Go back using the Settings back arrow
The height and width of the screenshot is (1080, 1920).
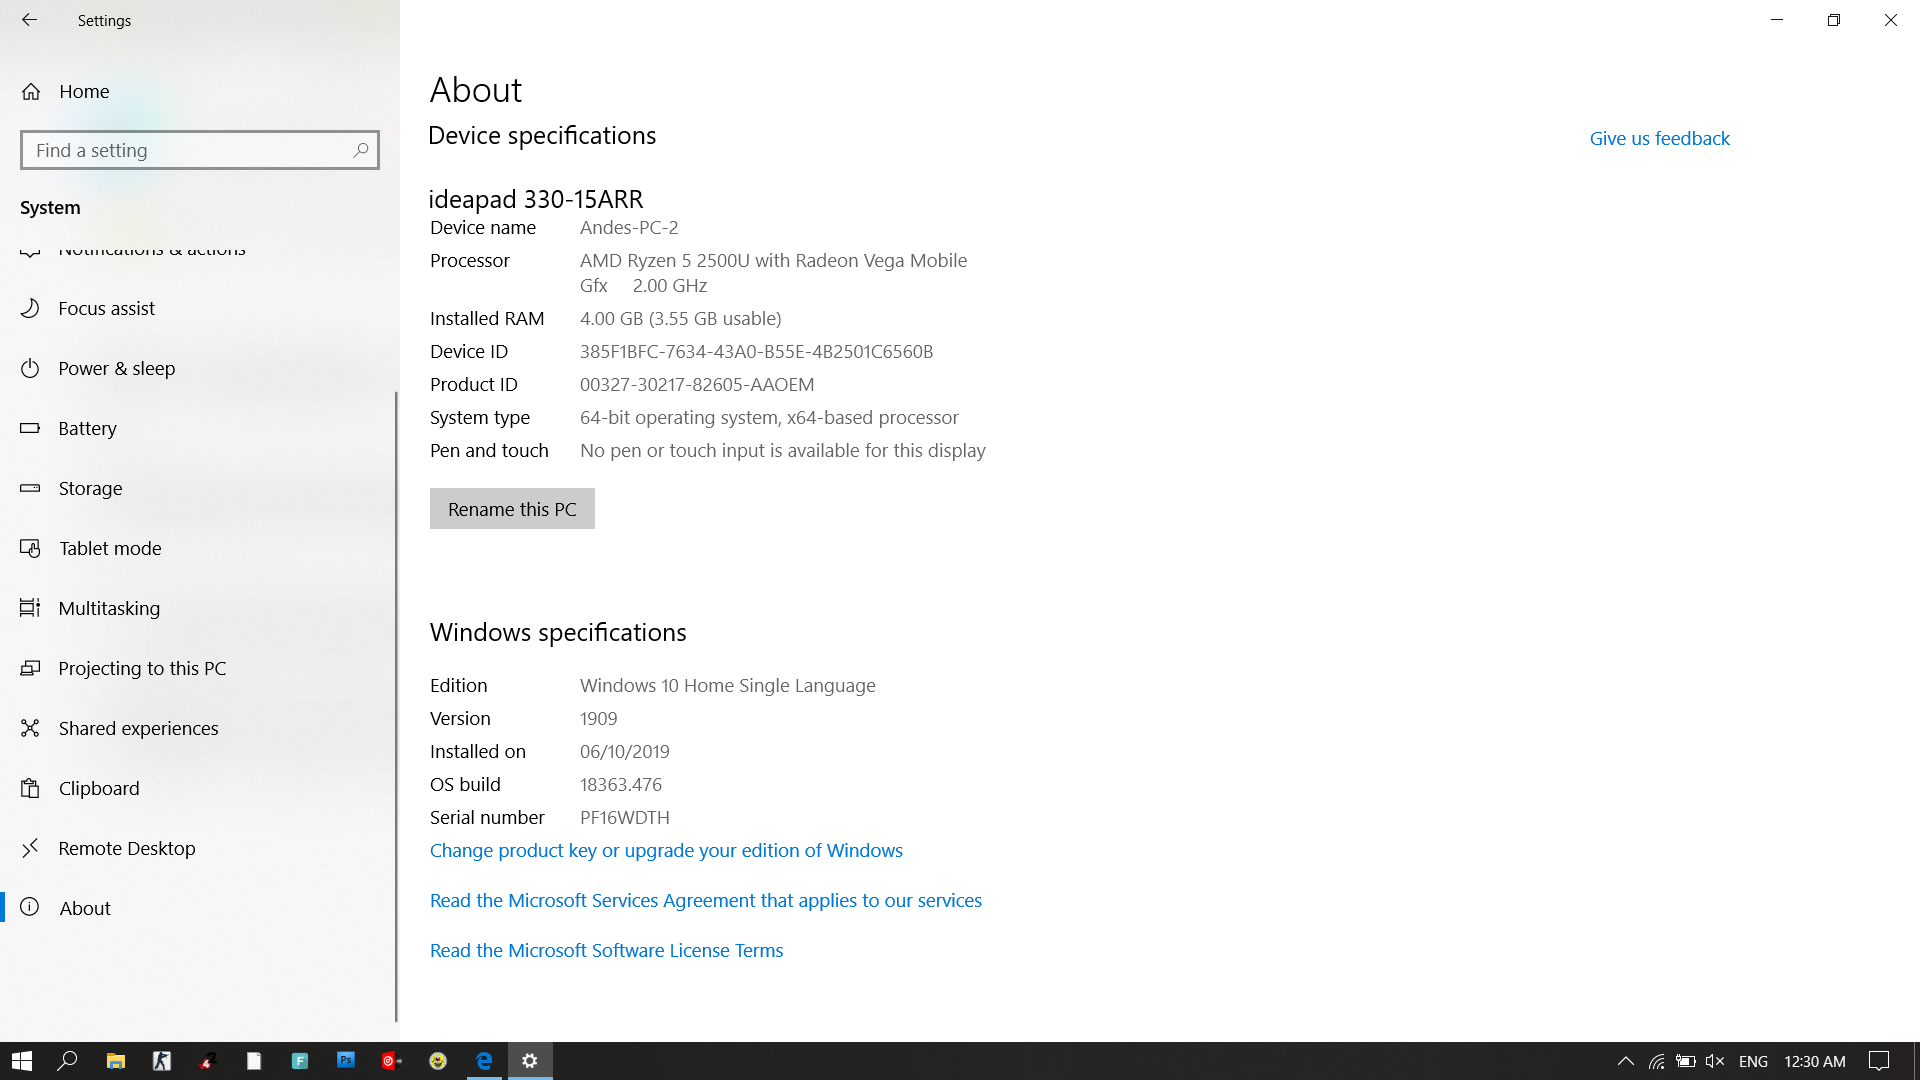point(29,20)
